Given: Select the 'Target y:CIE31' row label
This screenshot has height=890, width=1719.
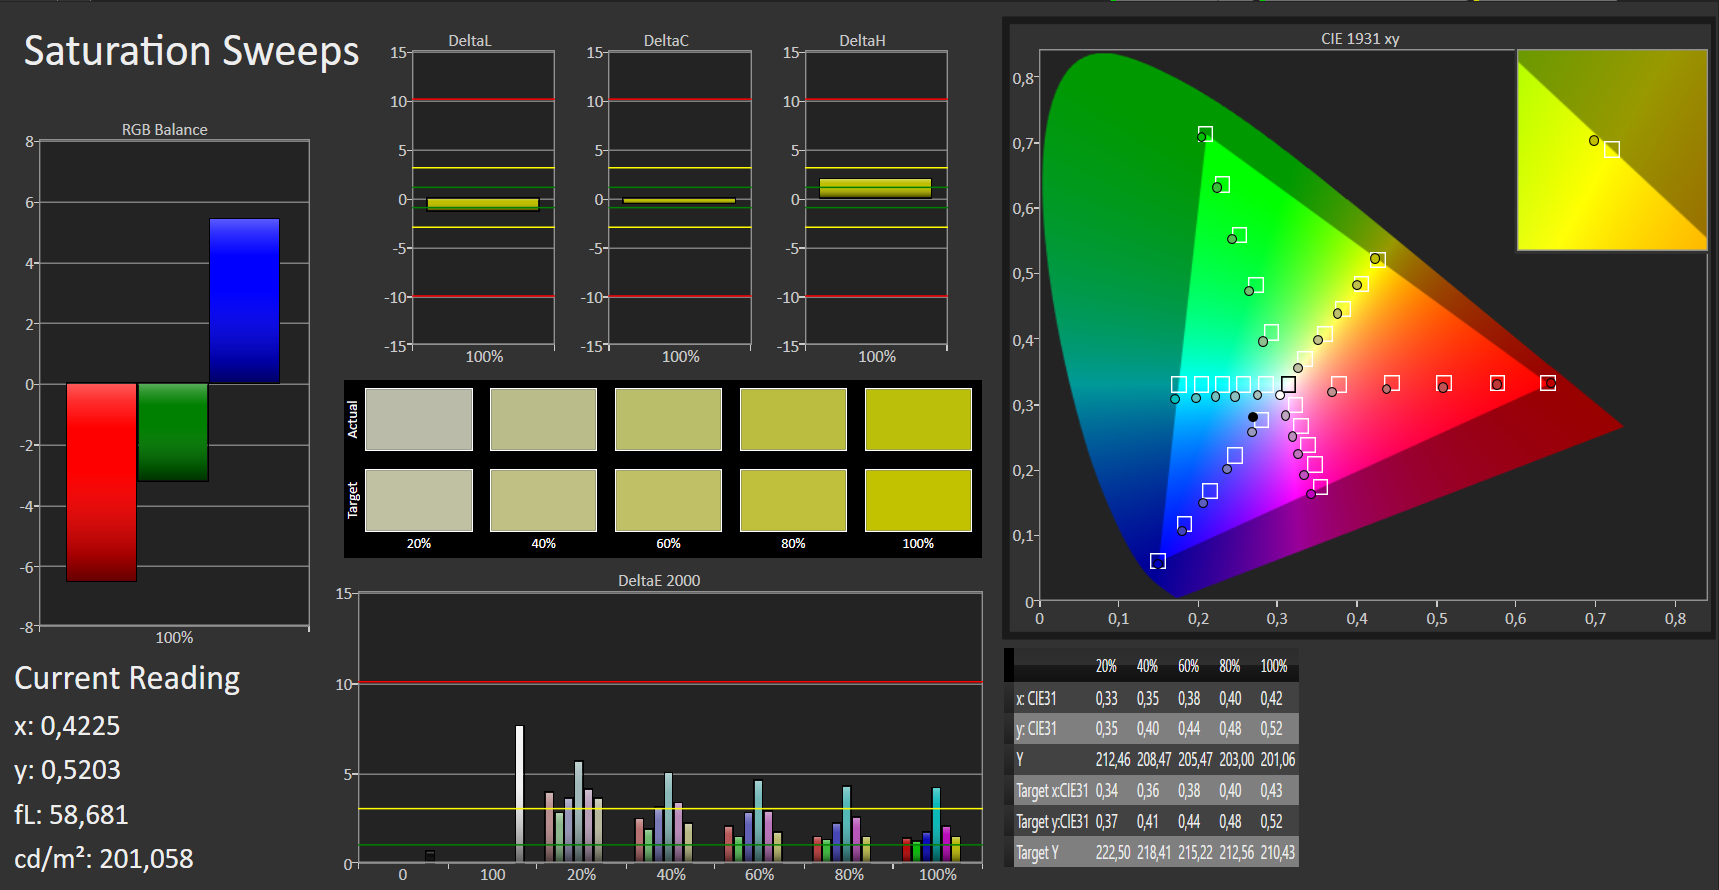Looking at the screenshot, I should 1052,822.
